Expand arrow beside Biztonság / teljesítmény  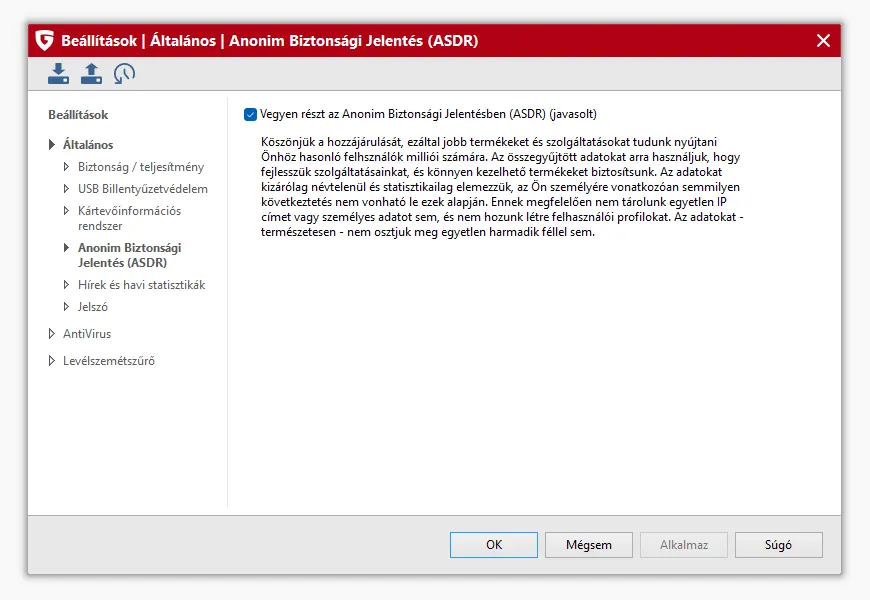pyautogui.click(x=67, y=167)
